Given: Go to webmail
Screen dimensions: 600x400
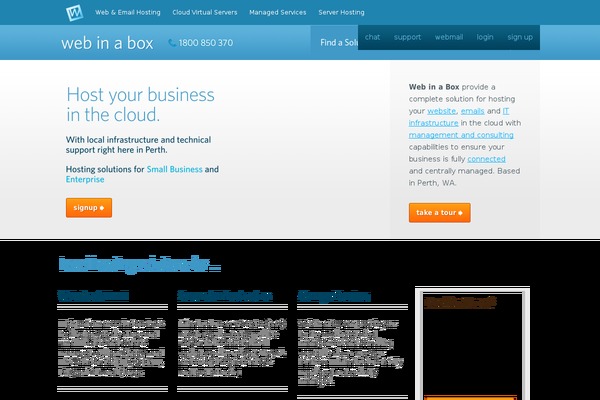Looking at the screenshot, I should (x=449, y=37).
